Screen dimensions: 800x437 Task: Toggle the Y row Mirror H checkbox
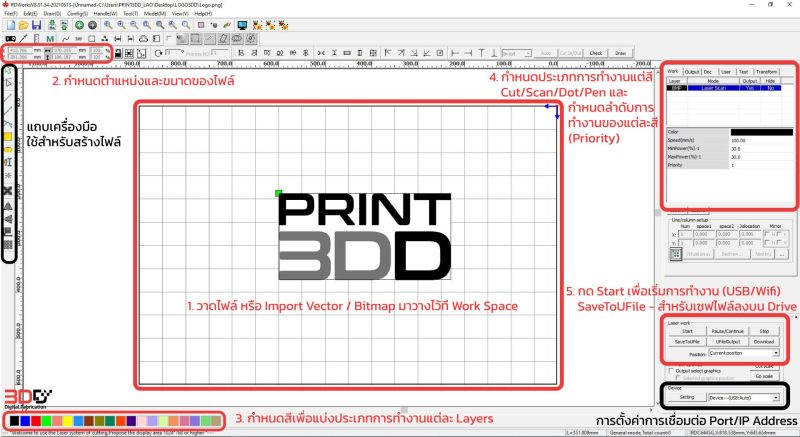(766, 243)
